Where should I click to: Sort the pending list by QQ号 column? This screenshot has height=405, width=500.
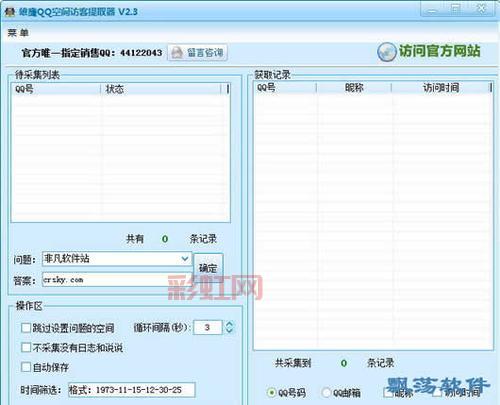coord(56,89)
